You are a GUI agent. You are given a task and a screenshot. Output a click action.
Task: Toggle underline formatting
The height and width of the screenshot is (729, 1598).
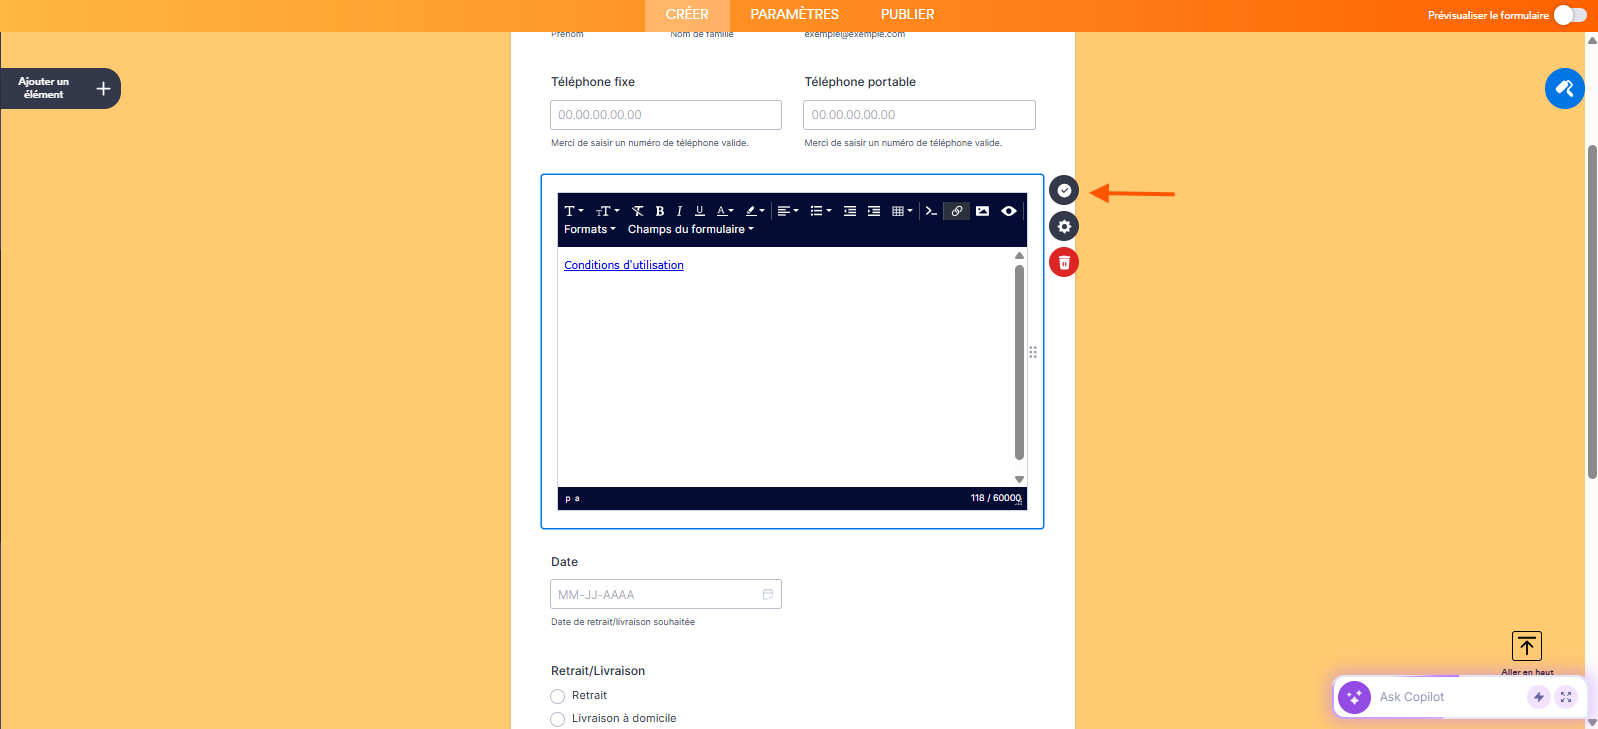coord(700,211)
